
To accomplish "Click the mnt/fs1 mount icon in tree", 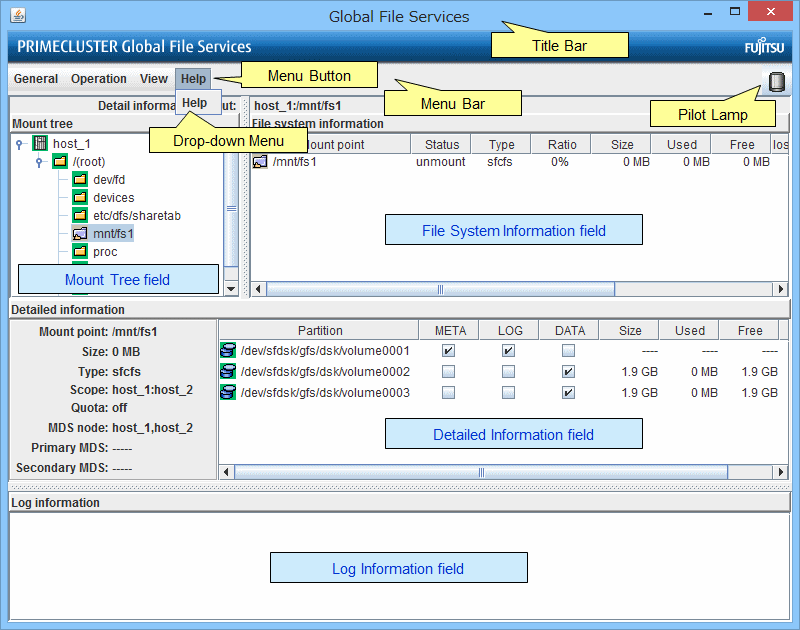I will pyautogui.click(x=80, y=234).
